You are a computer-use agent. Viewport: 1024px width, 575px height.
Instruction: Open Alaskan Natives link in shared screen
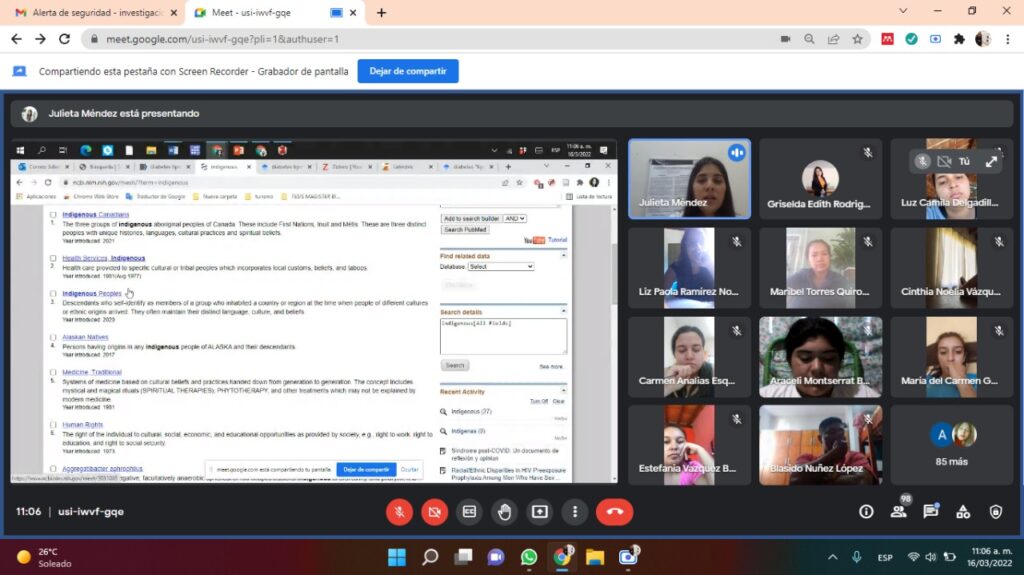tap(85, 337)
